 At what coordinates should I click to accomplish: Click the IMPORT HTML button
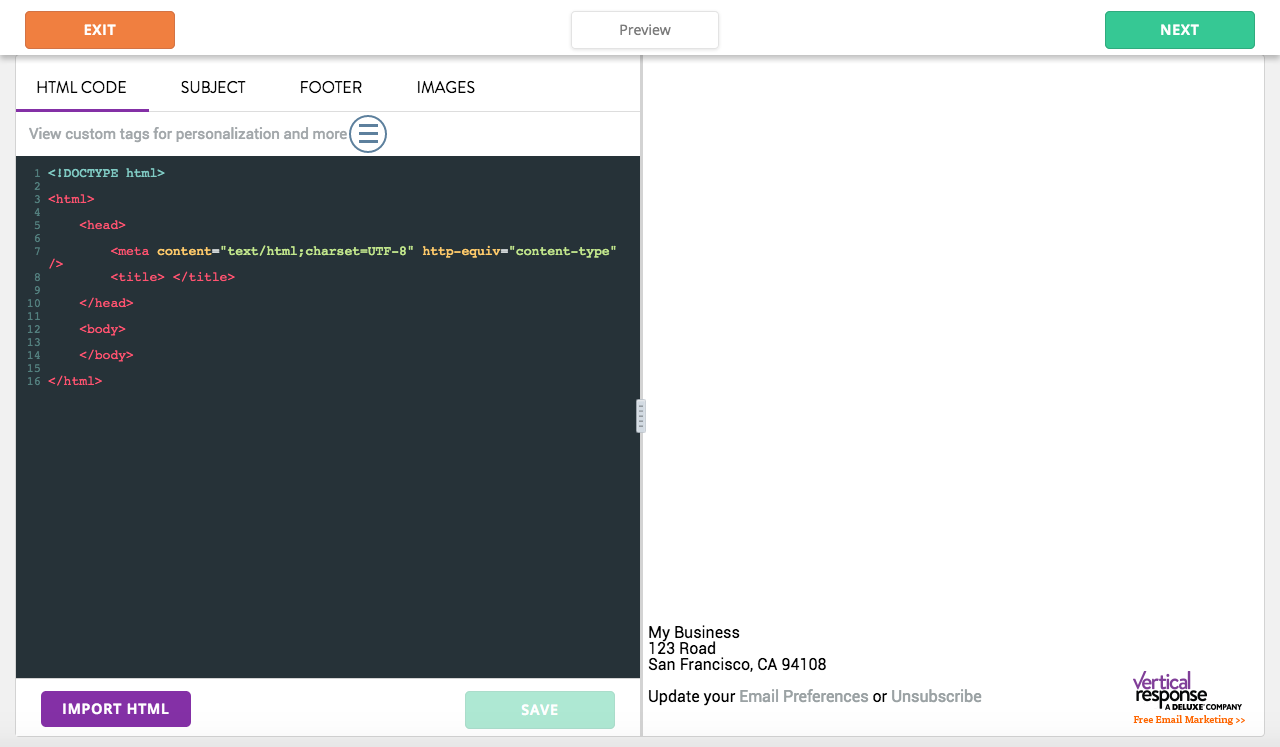[x=116, y=709]
